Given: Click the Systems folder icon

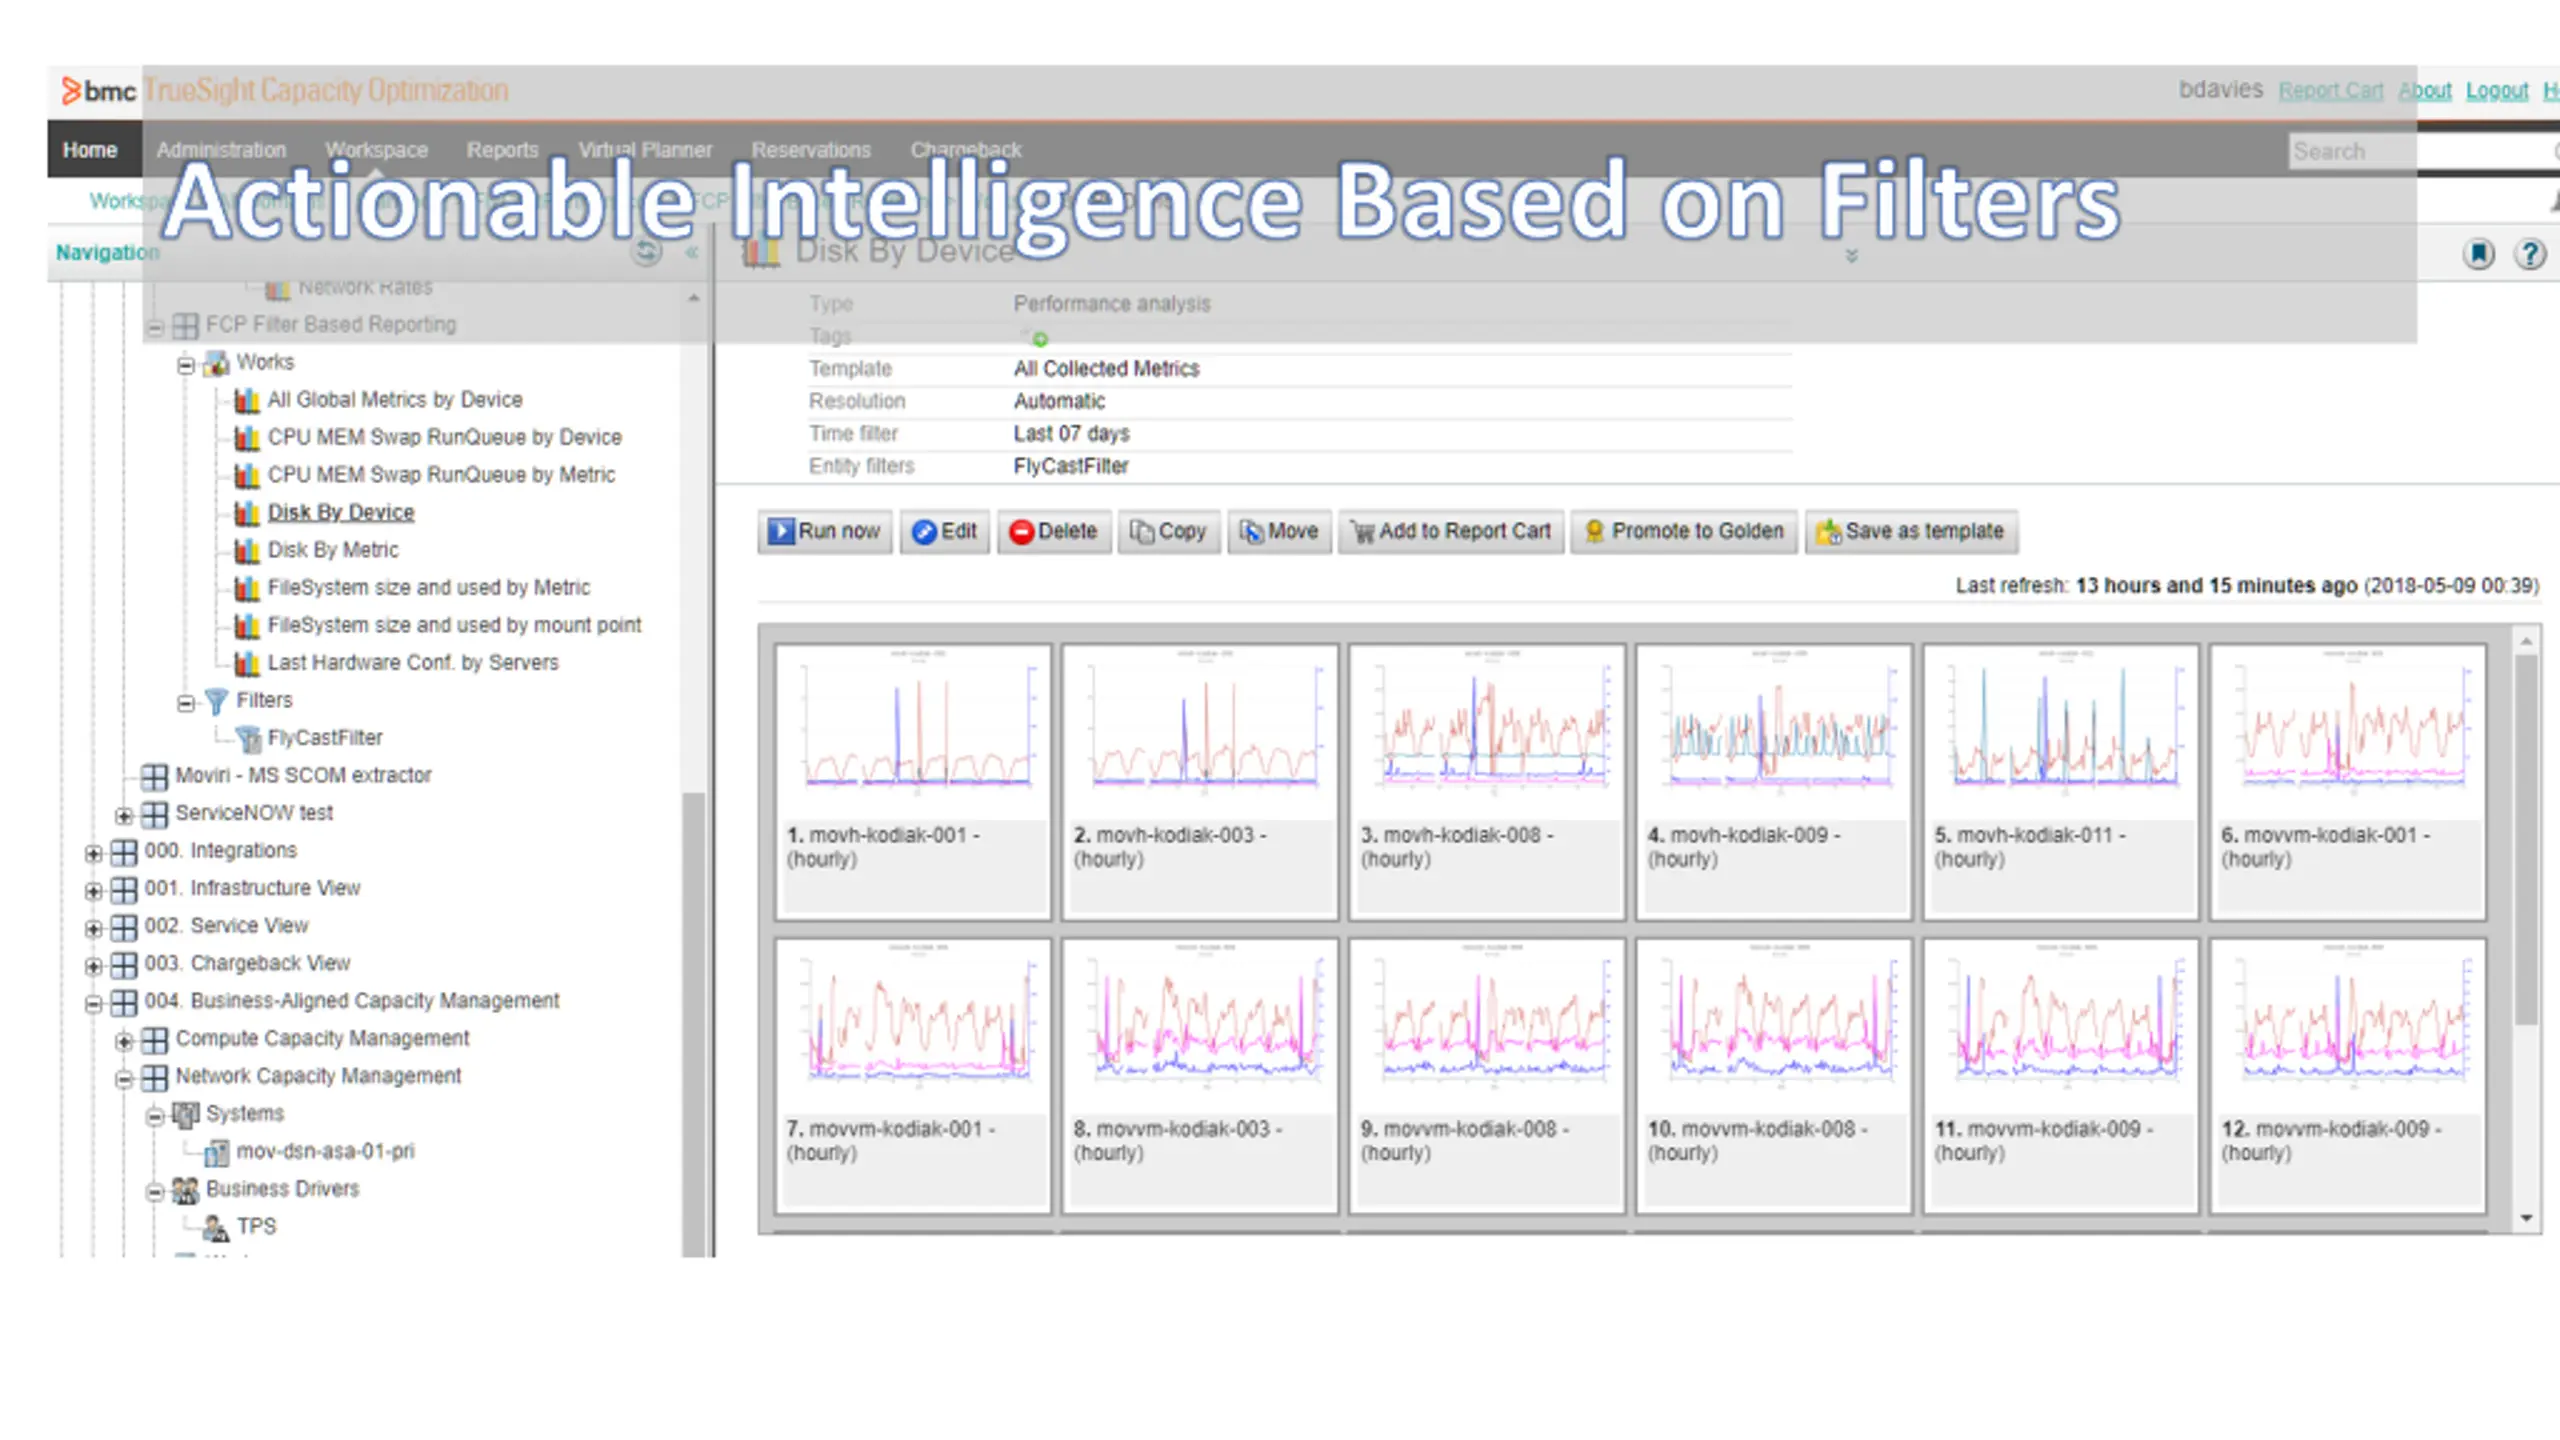Looking at the screenshot, I should (186, 1114).
